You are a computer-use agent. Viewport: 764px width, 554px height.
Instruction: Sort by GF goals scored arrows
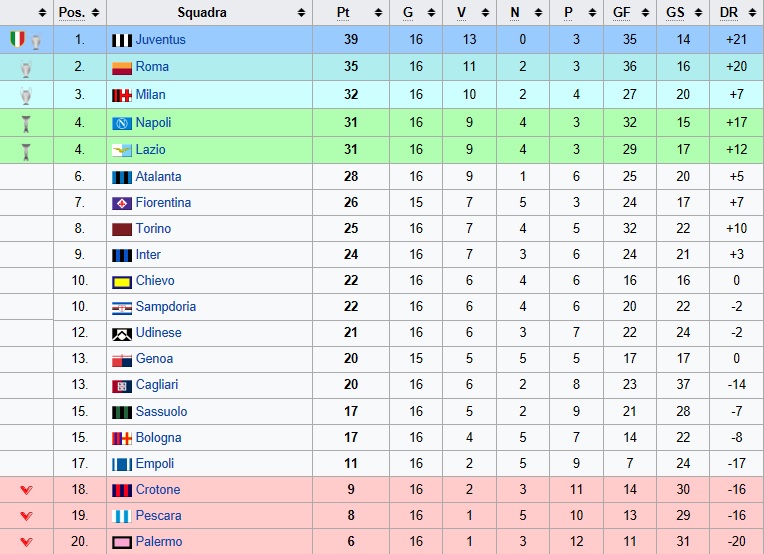tap(646, 13)
